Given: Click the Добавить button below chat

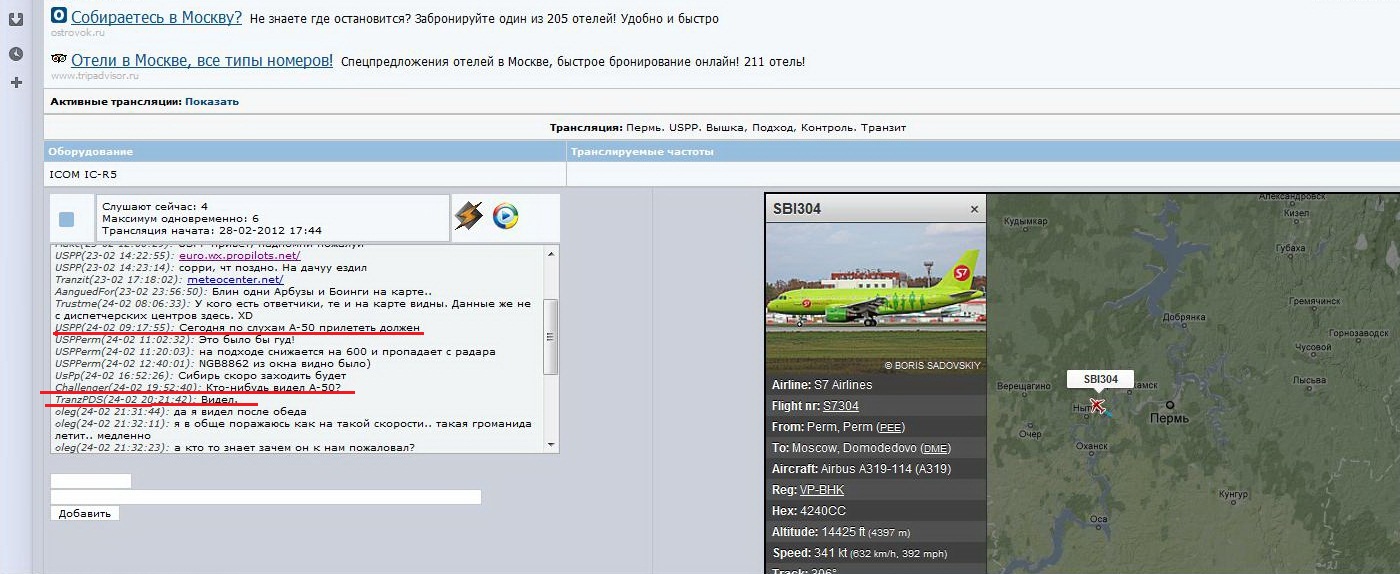Looking at the screenshot, I should [85, 513].
